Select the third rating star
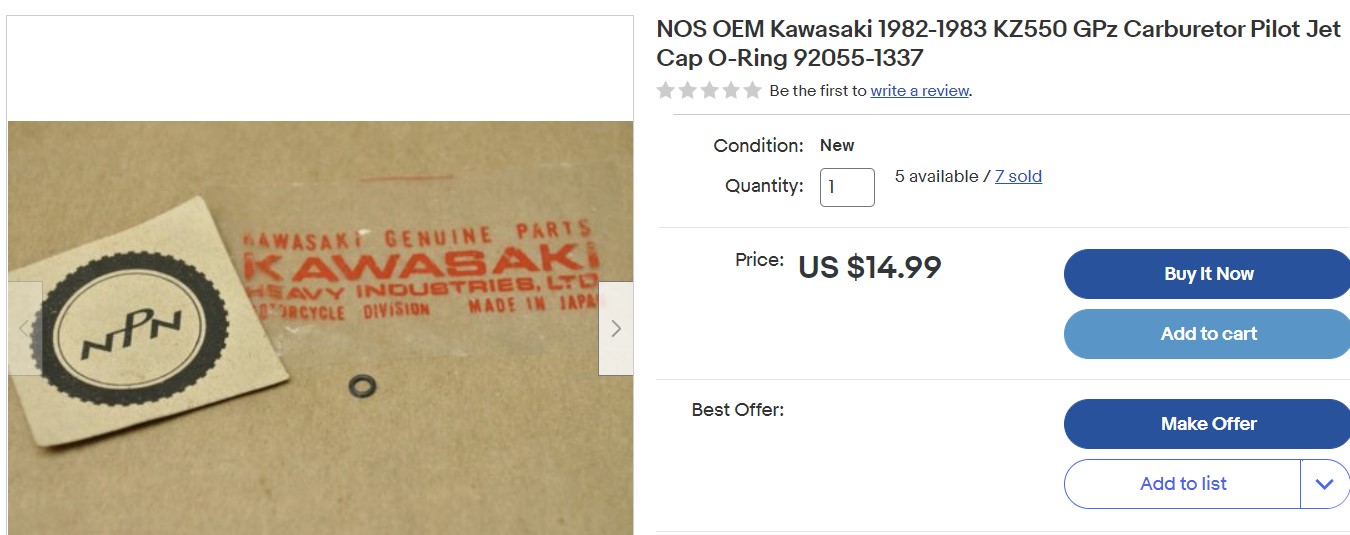Screen dimensions: 1350x535 pyautogui.click(x=709, y=91)
